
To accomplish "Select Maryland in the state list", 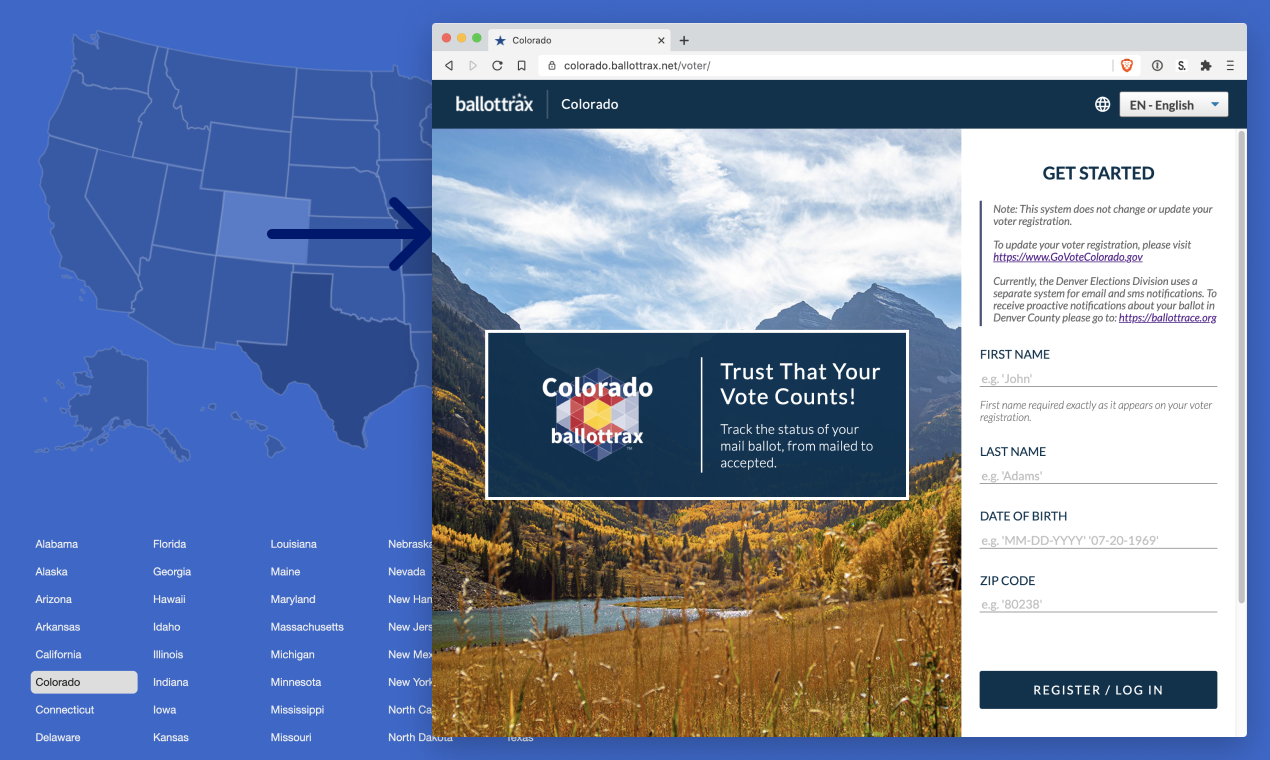I will pyautogui.click(x=293, y=599).
